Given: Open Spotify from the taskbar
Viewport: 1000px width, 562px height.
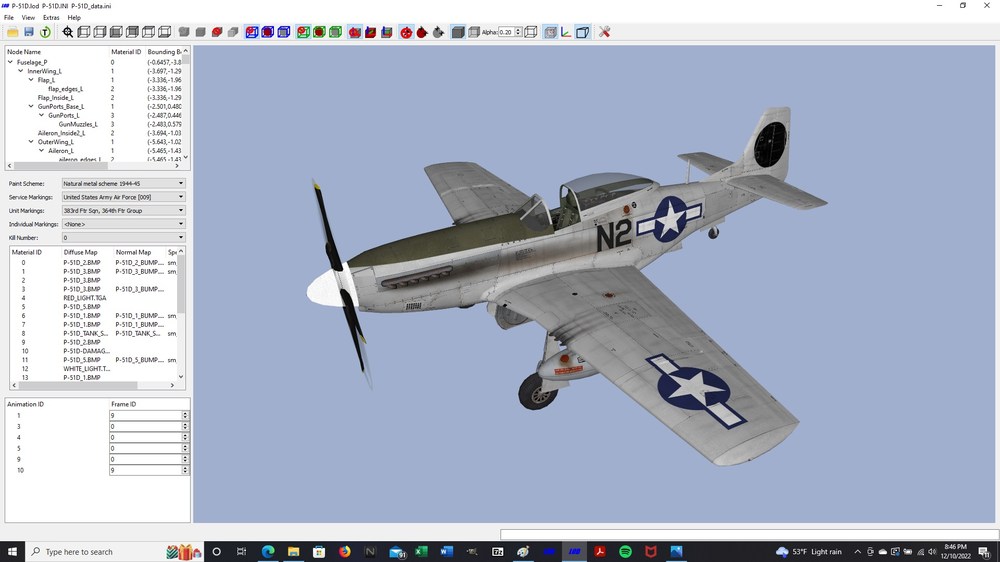Looking at the screenshot, I should [x=625, y=552].
